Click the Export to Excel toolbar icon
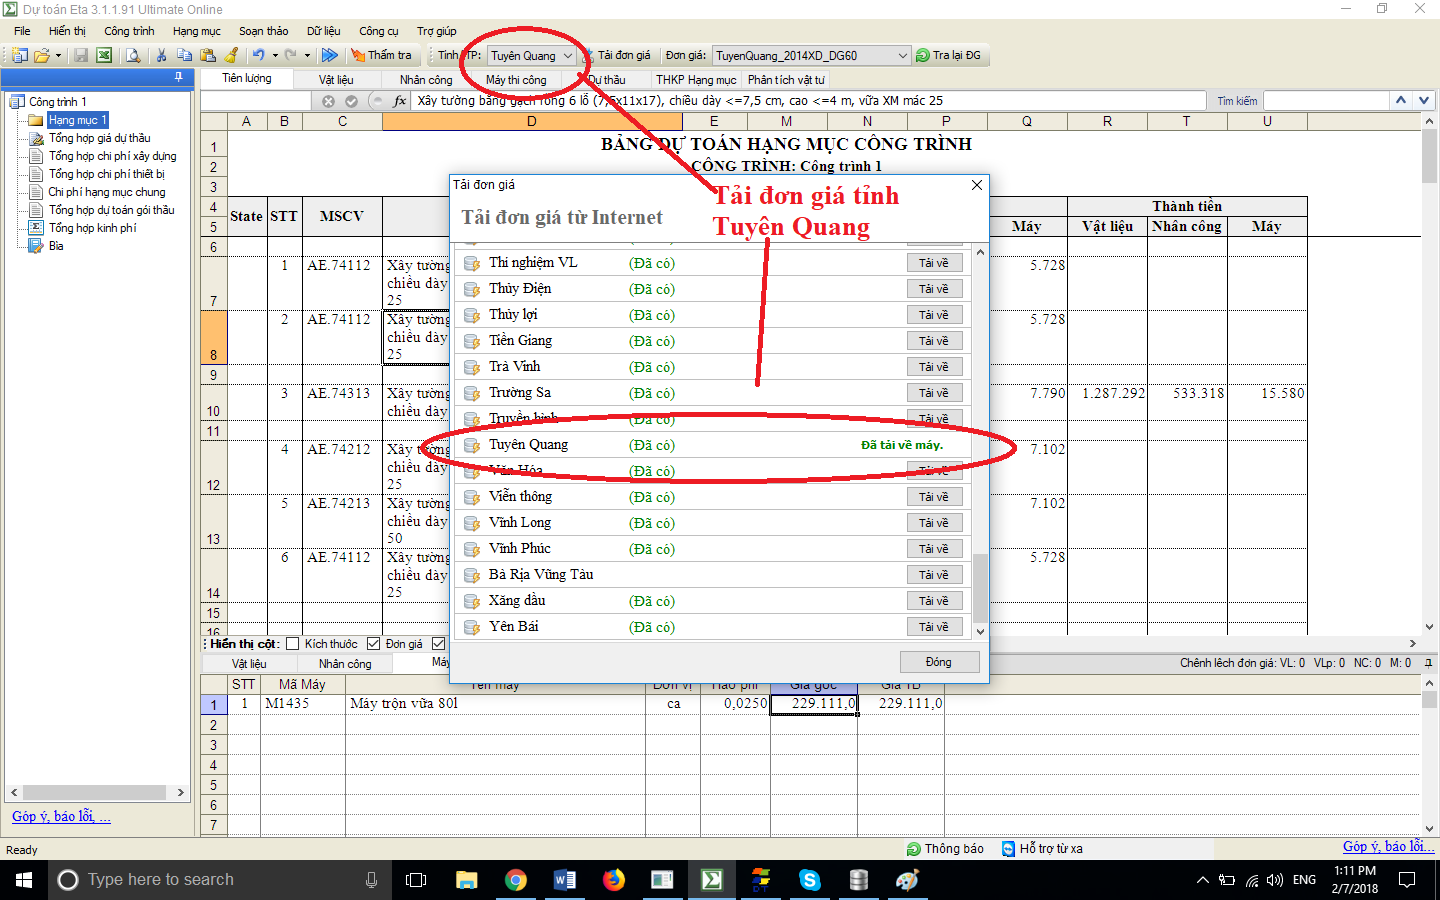This screenshot has width=1440, height=900. click(x=104, y=56)
